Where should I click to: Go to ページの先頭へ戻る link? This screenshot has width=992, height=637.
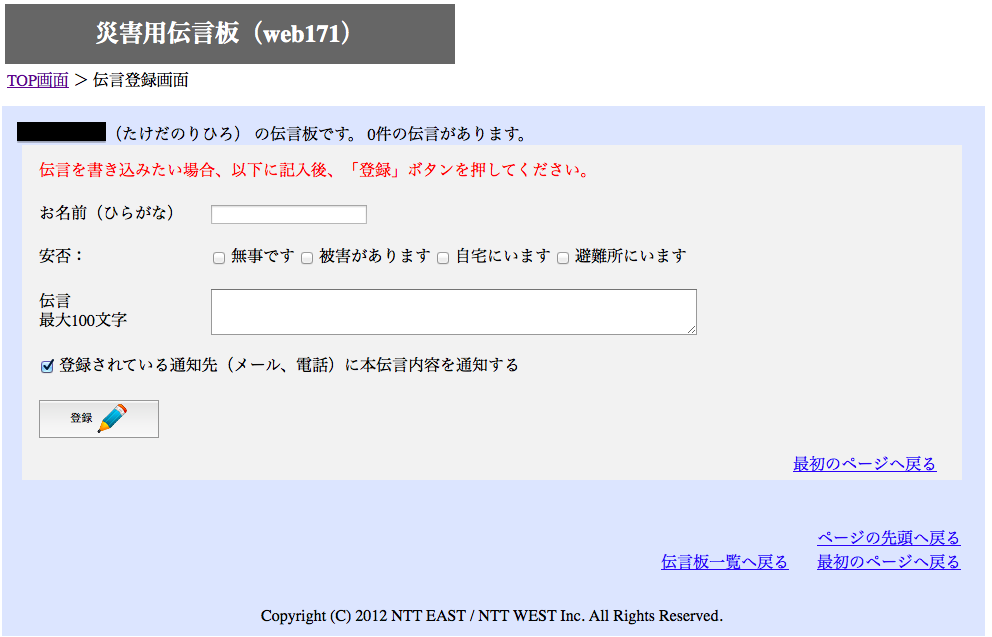(888, 538)
